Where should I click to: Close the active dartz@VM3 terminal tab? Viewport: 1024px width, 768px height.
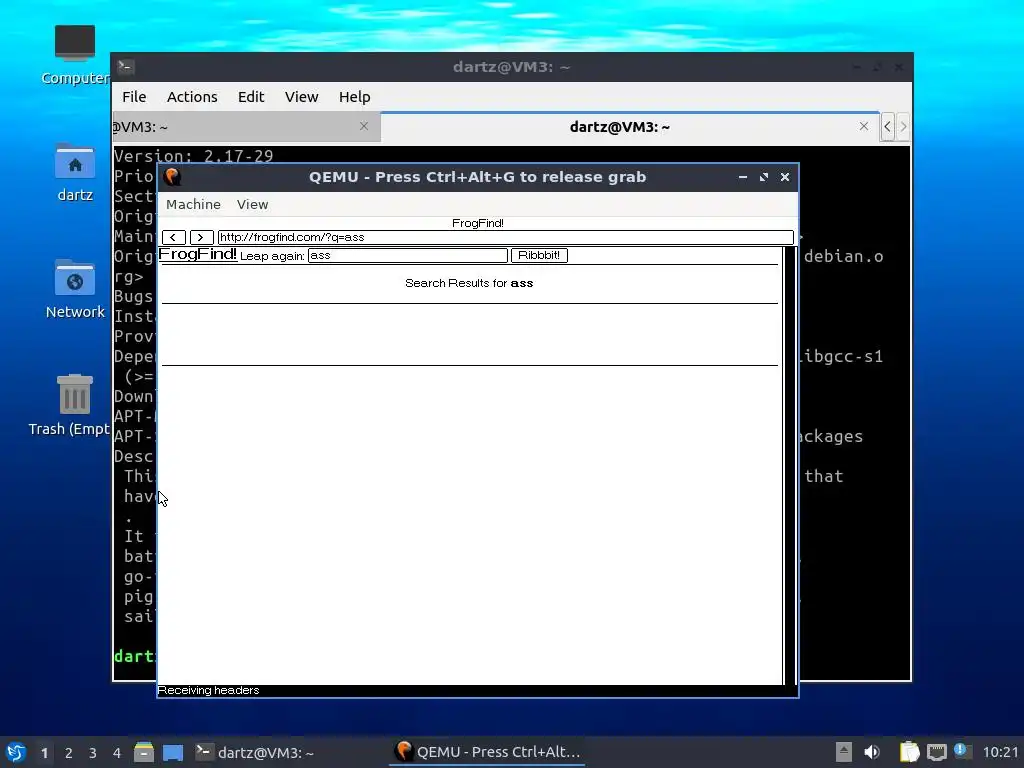(863, 126)
